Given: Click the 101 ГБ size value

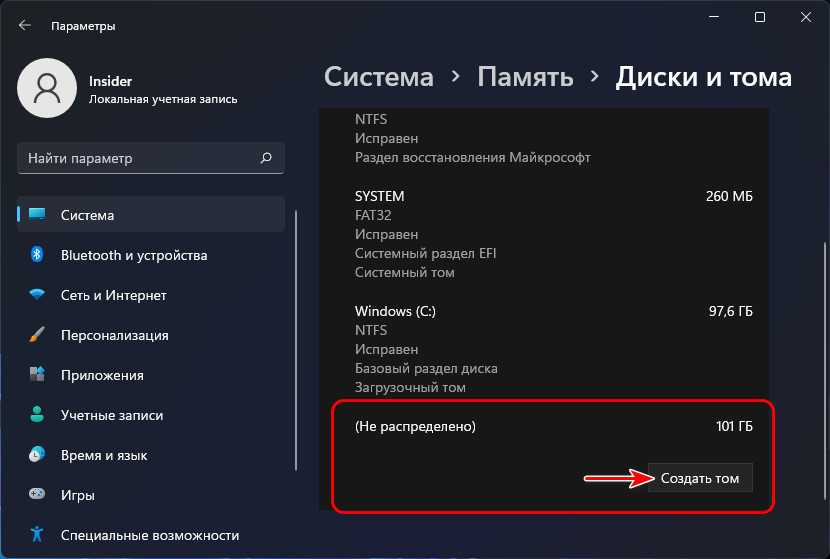Looking at the screenshot, I should (734, 426).
